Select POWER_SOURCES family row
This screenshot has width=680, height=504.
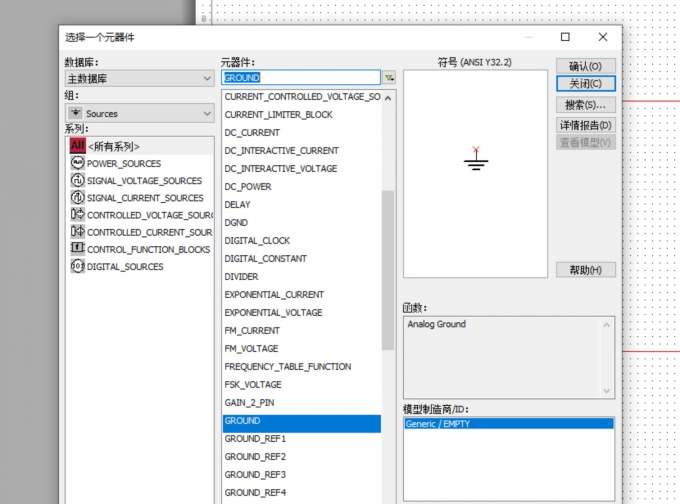click(140, 163)
